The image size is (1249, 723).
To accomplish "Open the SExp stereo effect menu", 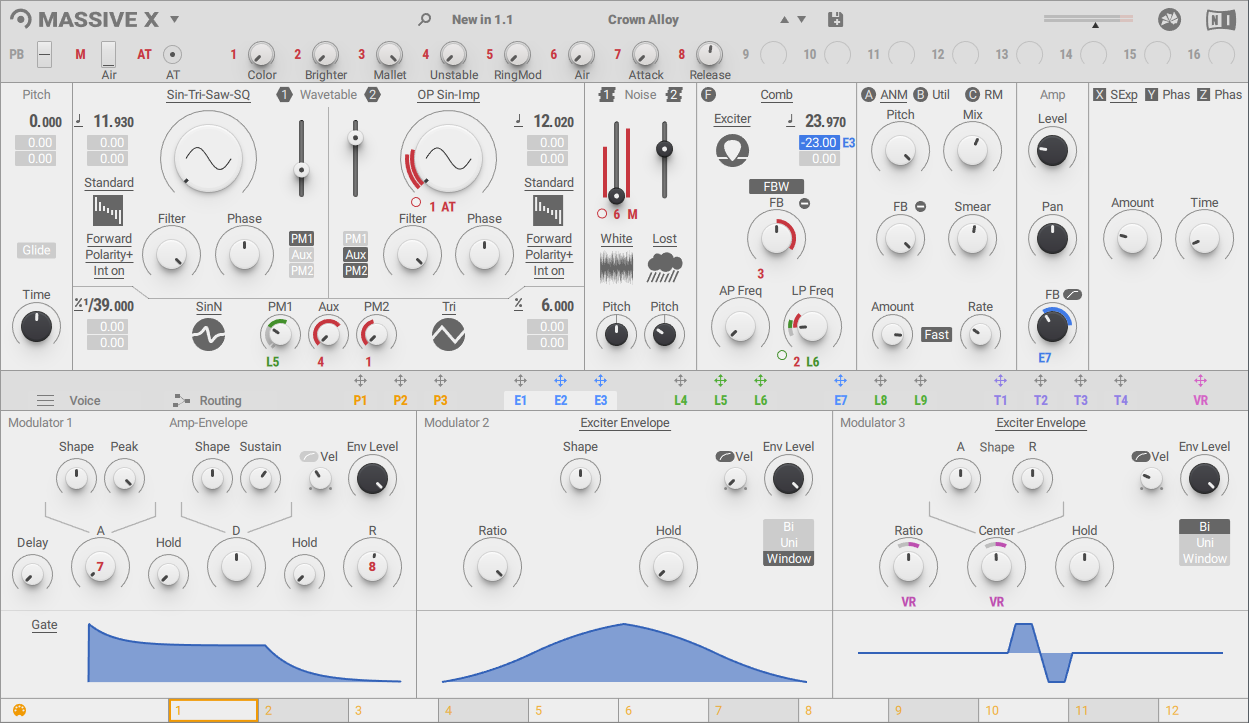I will (x=1124, y=95).
